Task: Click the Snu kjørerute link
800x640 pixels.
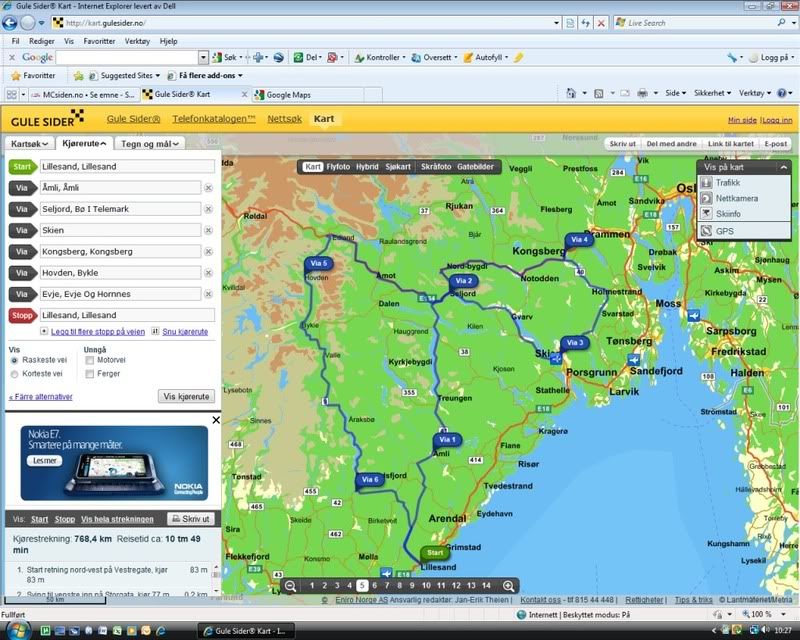Action: pos(185,332)
